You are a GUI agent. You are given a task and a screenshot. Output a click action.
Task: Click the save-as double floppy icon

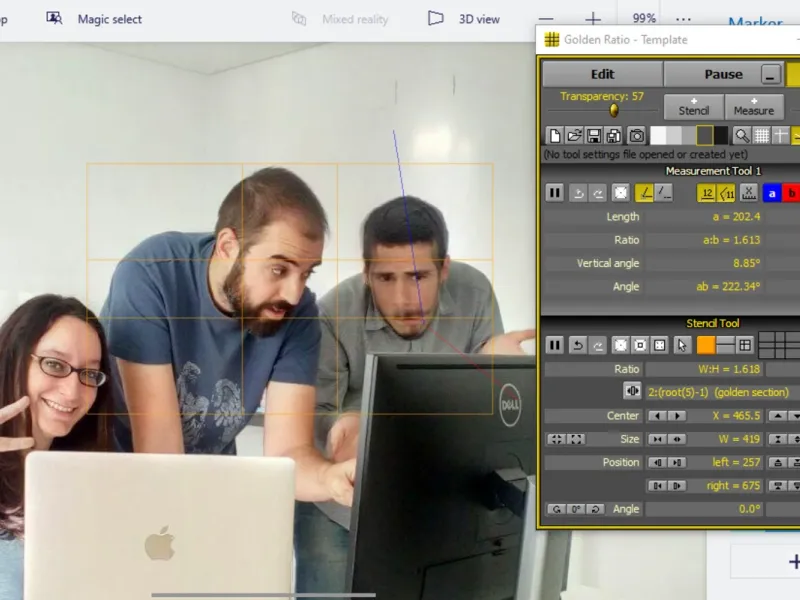coord(613,136)
